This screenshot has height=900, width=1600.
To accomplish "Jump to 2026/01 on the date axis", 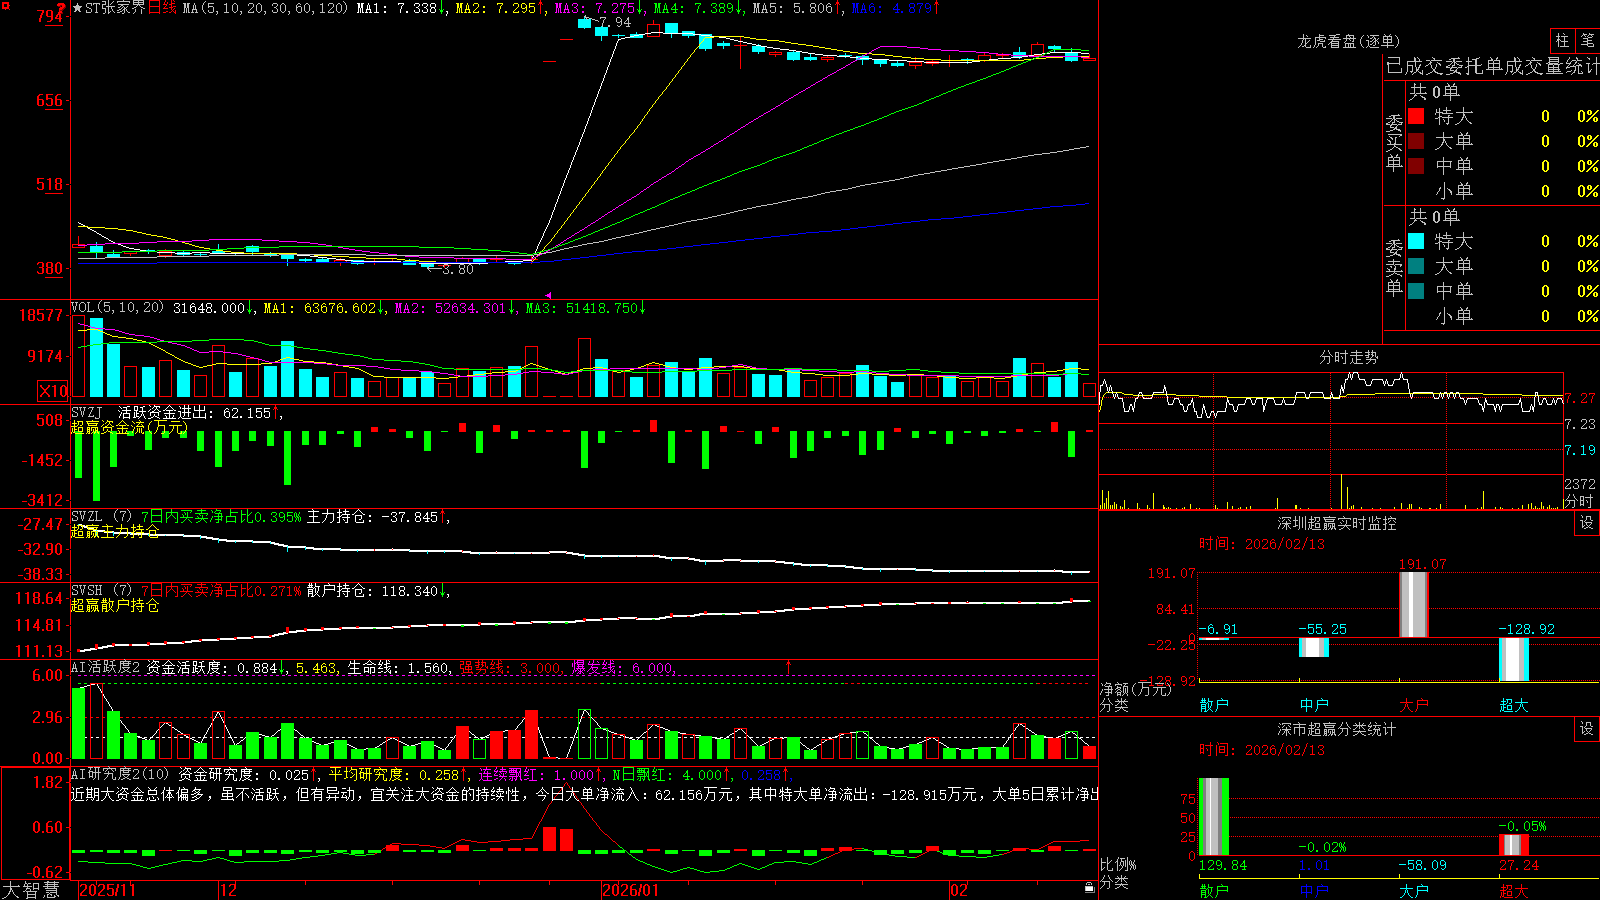I will (x=631, y=890).
